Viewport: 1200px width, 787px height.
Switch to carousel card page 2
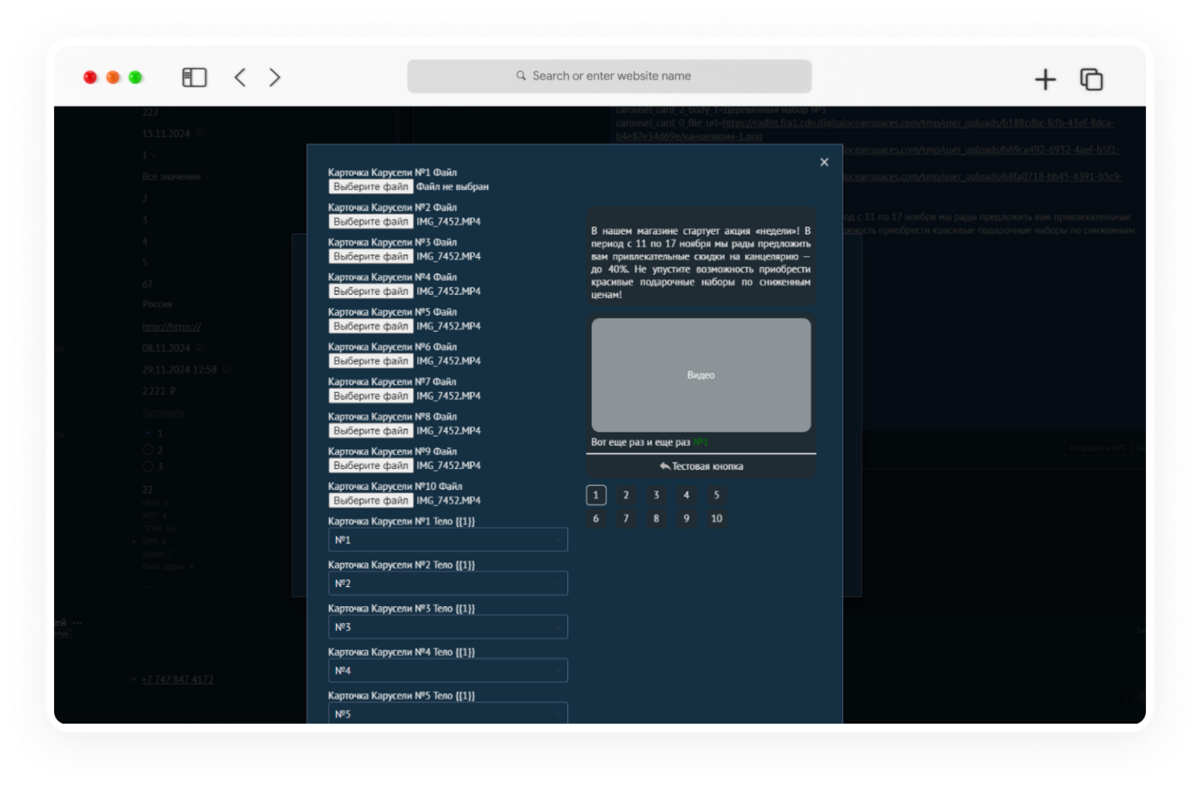[626, 495]
